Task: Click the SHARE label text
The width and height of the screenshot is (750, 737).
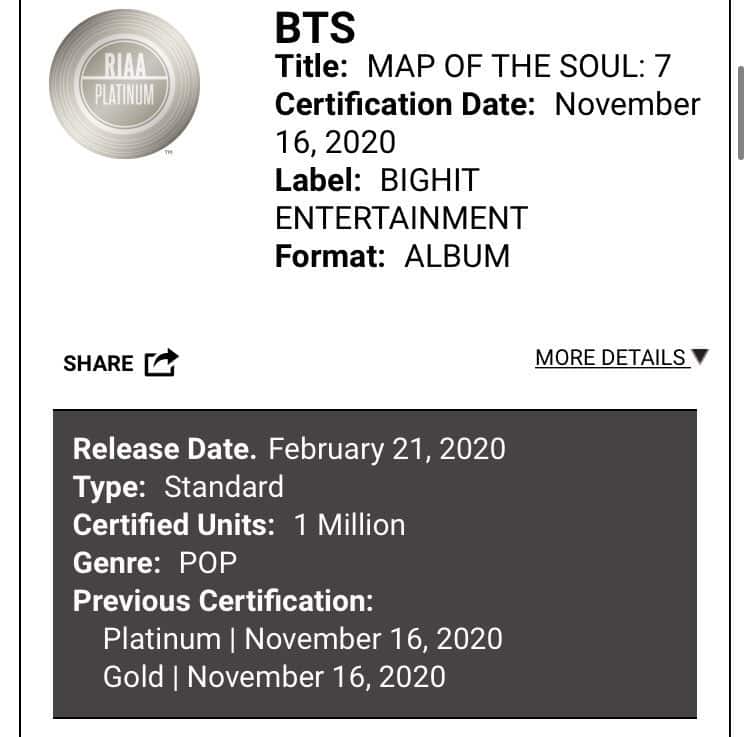Action: point(98,364)
